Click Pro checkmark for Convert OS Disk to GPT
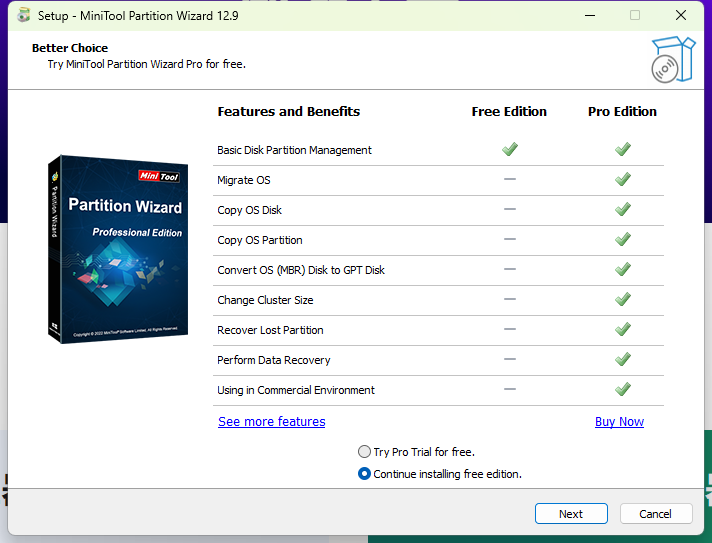Viewport: 712px width, 543px height. tap(623, 269)
